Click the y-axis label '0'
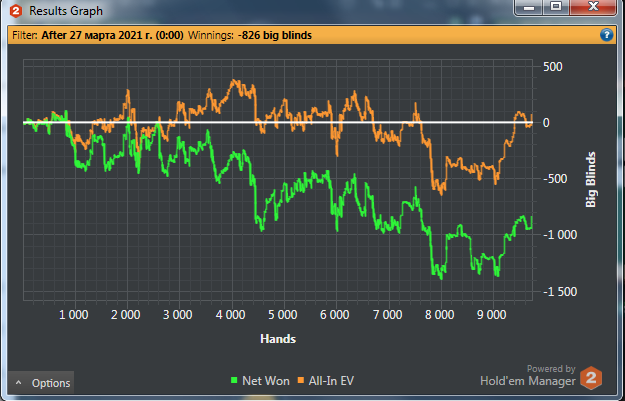 tap(546, 123)
